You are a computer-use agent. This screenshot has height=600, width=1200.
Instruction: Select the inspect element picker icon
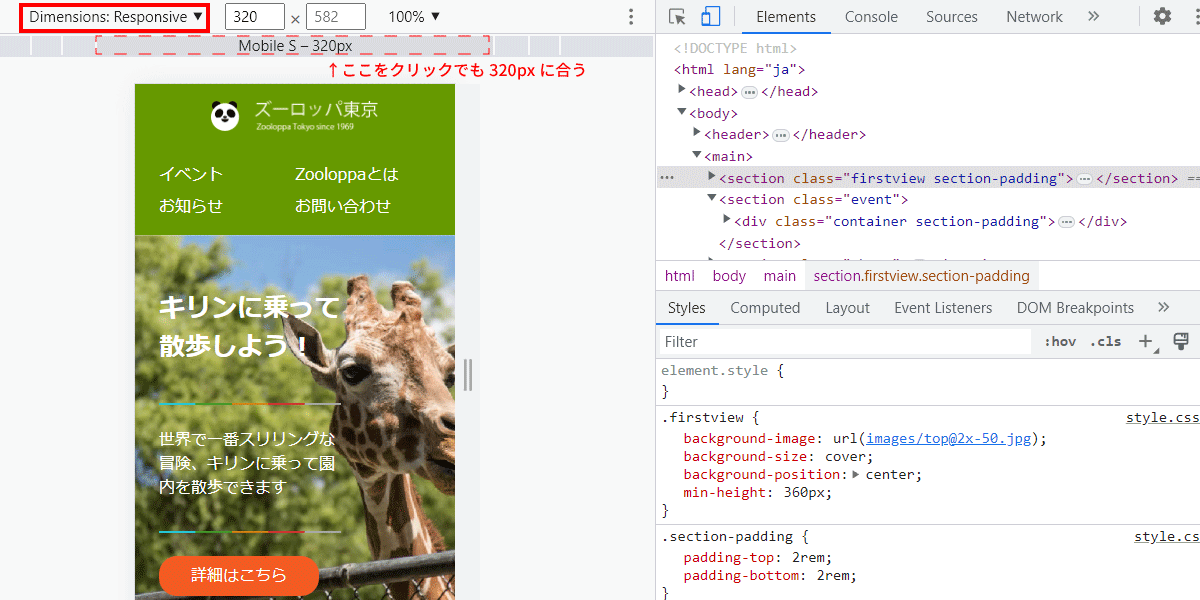point(677,16)
